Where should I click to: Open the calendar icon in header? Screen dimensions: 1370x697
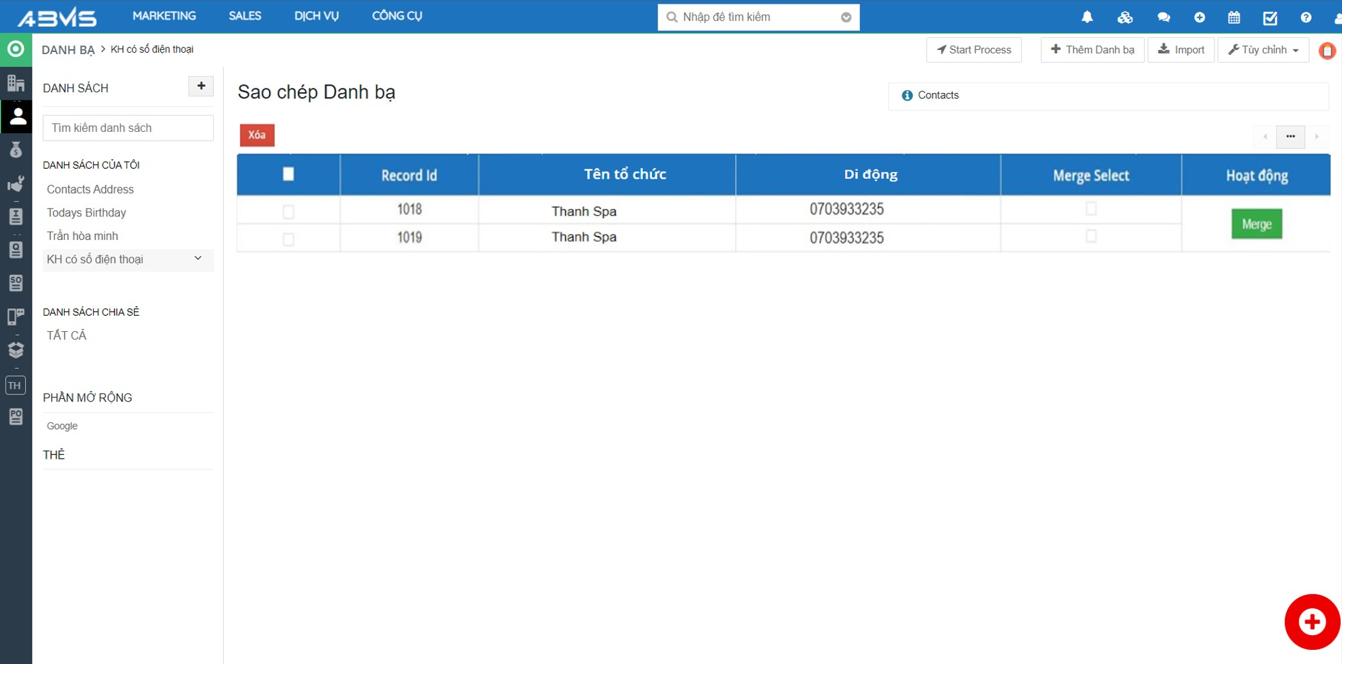pyautogui.click(x=1234, y=17)
